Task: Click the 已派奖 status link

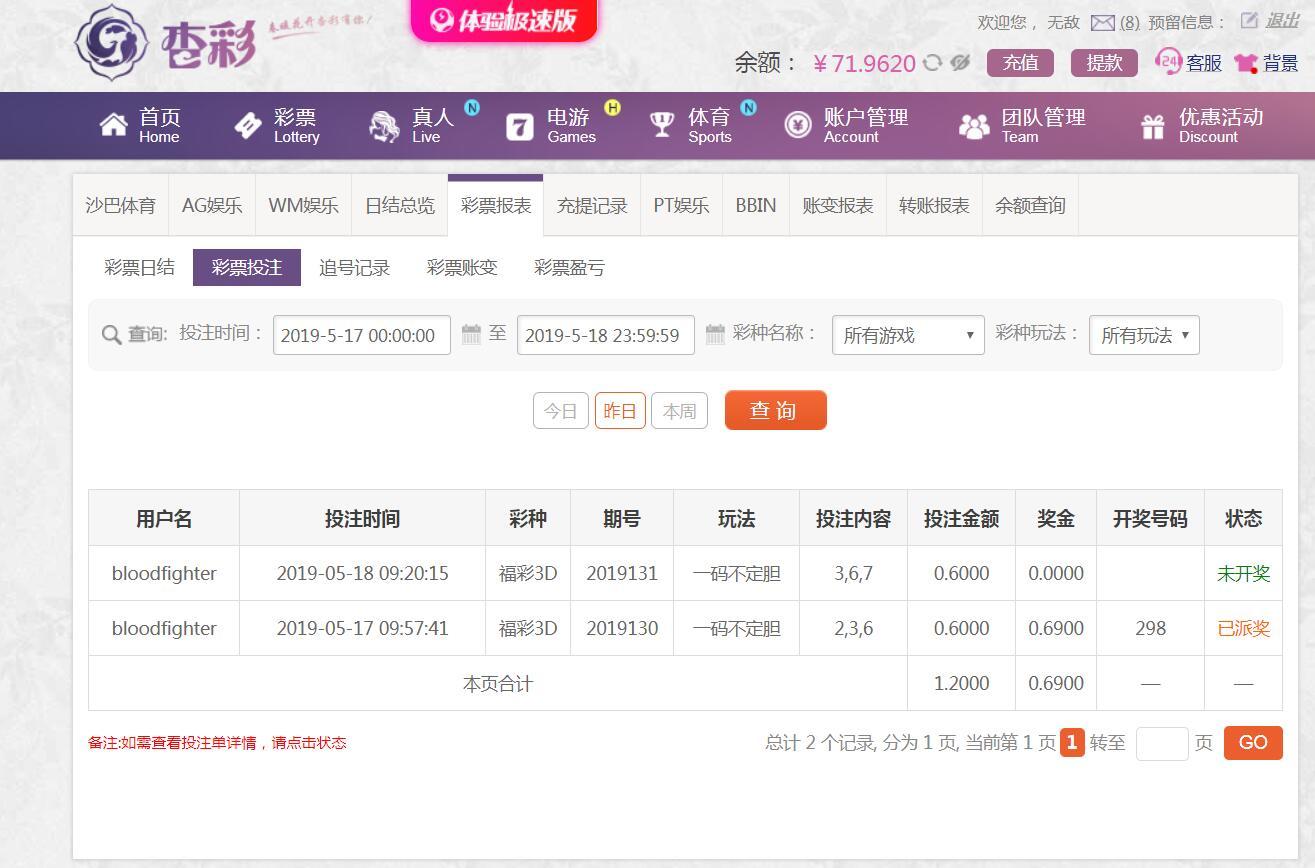Action: coord(1243,629)
